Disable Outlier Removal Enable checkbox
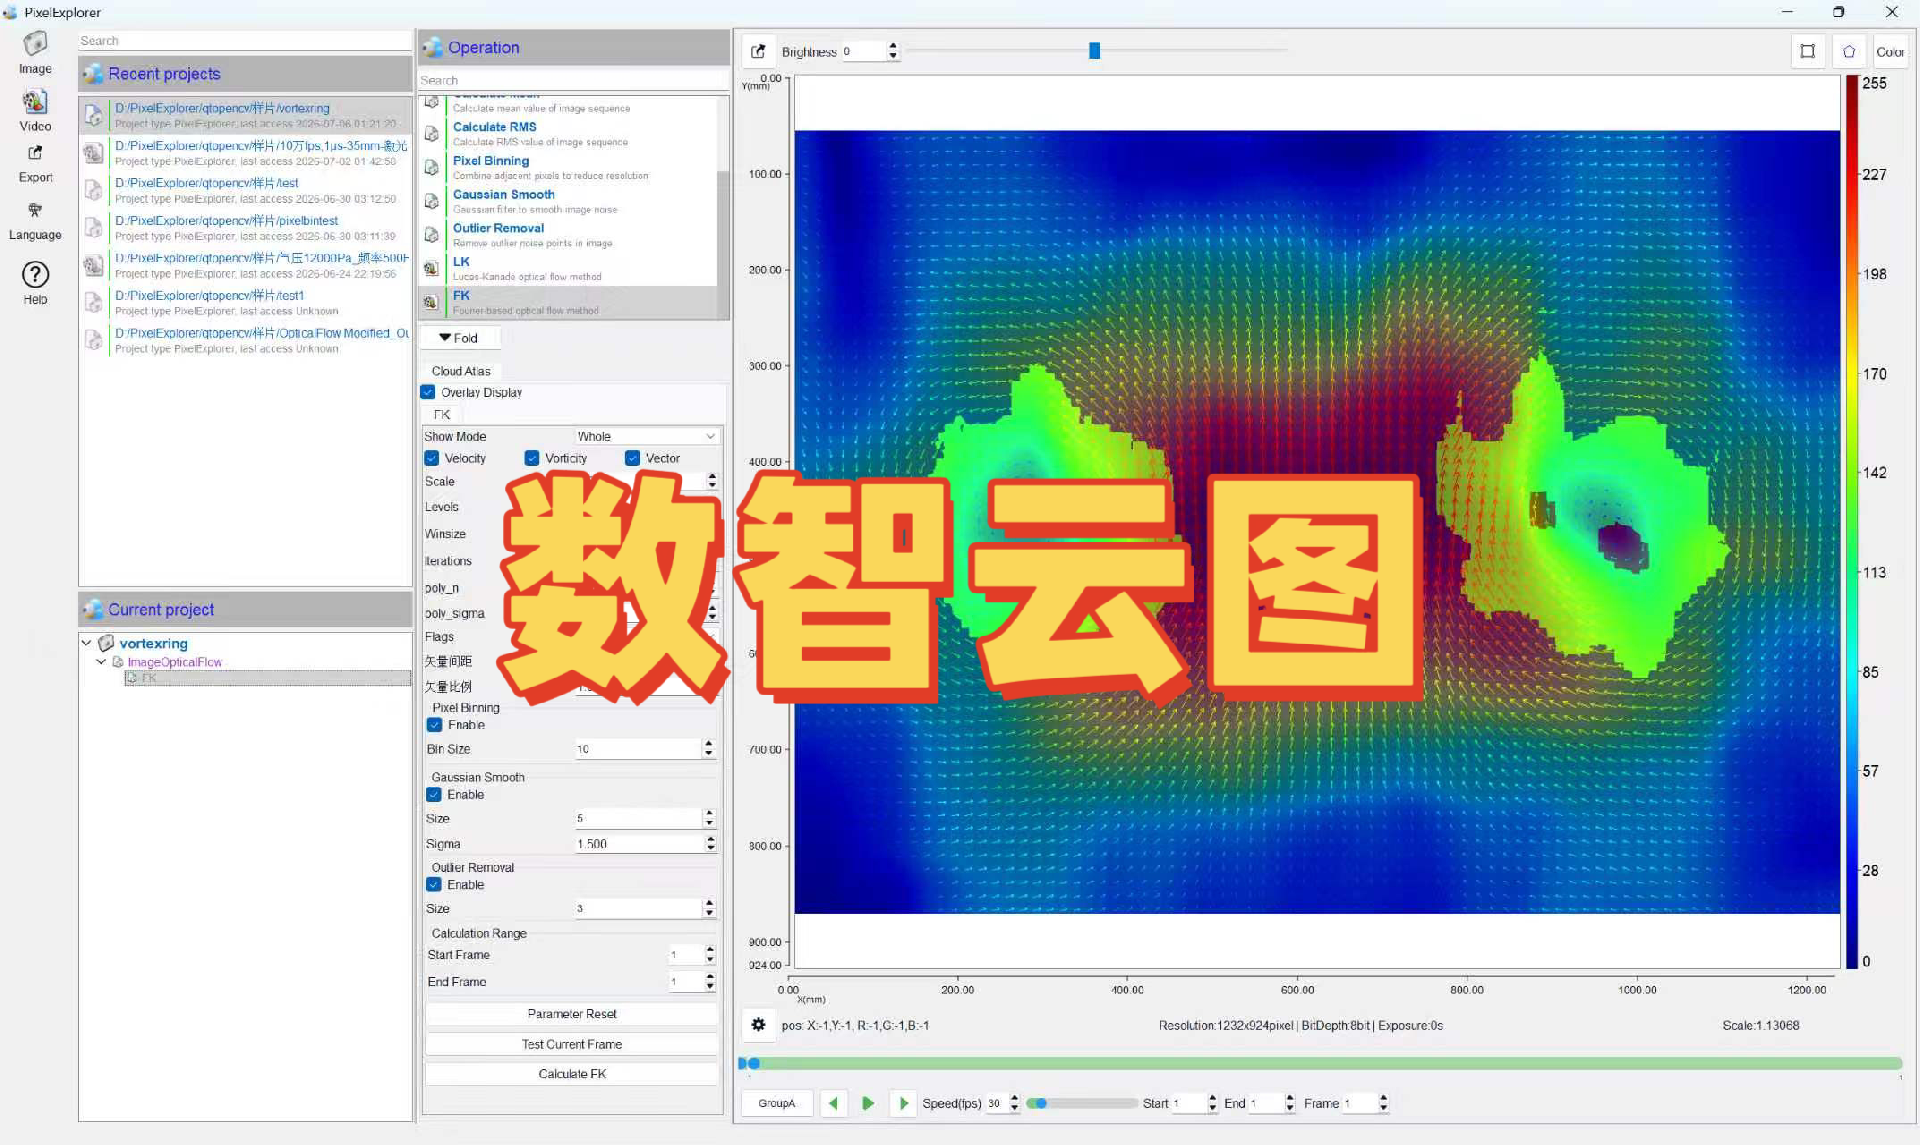1920x1145 pixels. click(434, 885)
